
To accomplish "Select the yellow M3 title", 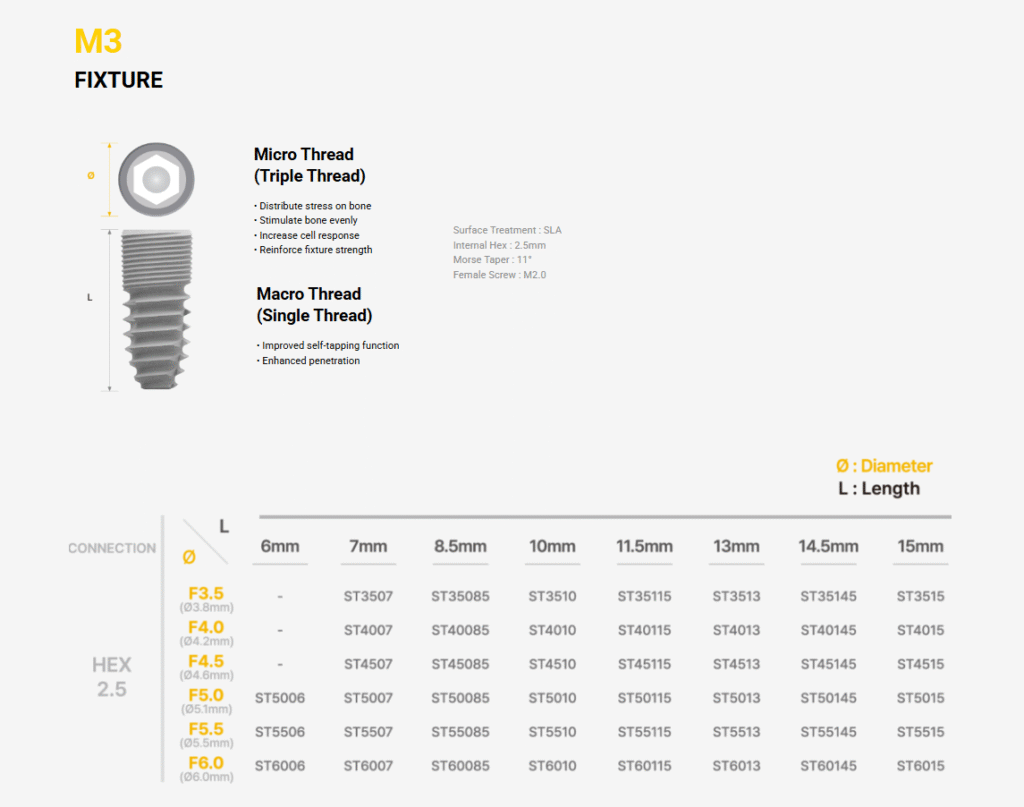I will coord(98,41).
